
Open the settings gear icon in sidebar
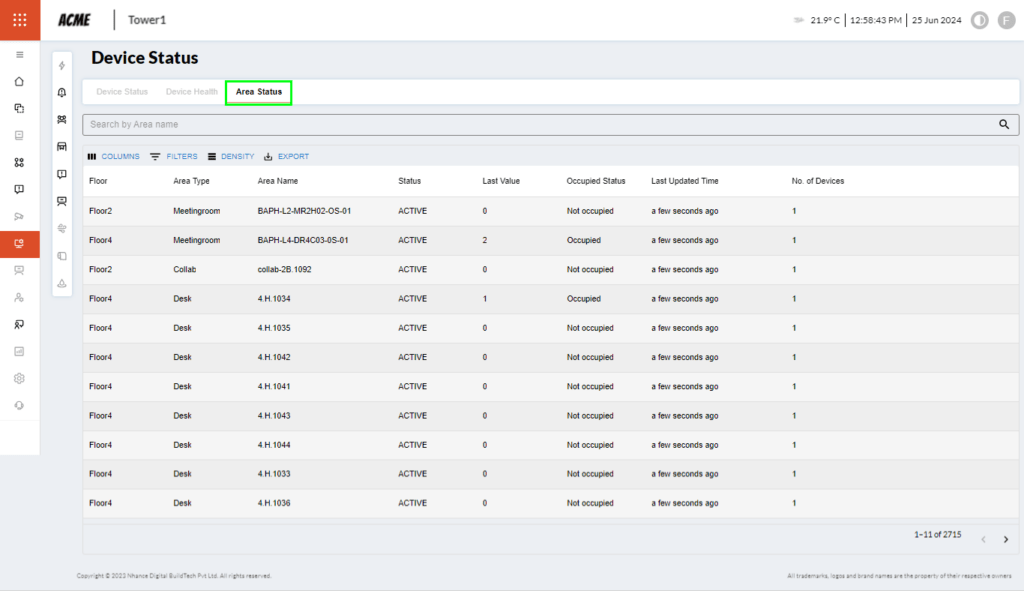pos(20,378)
